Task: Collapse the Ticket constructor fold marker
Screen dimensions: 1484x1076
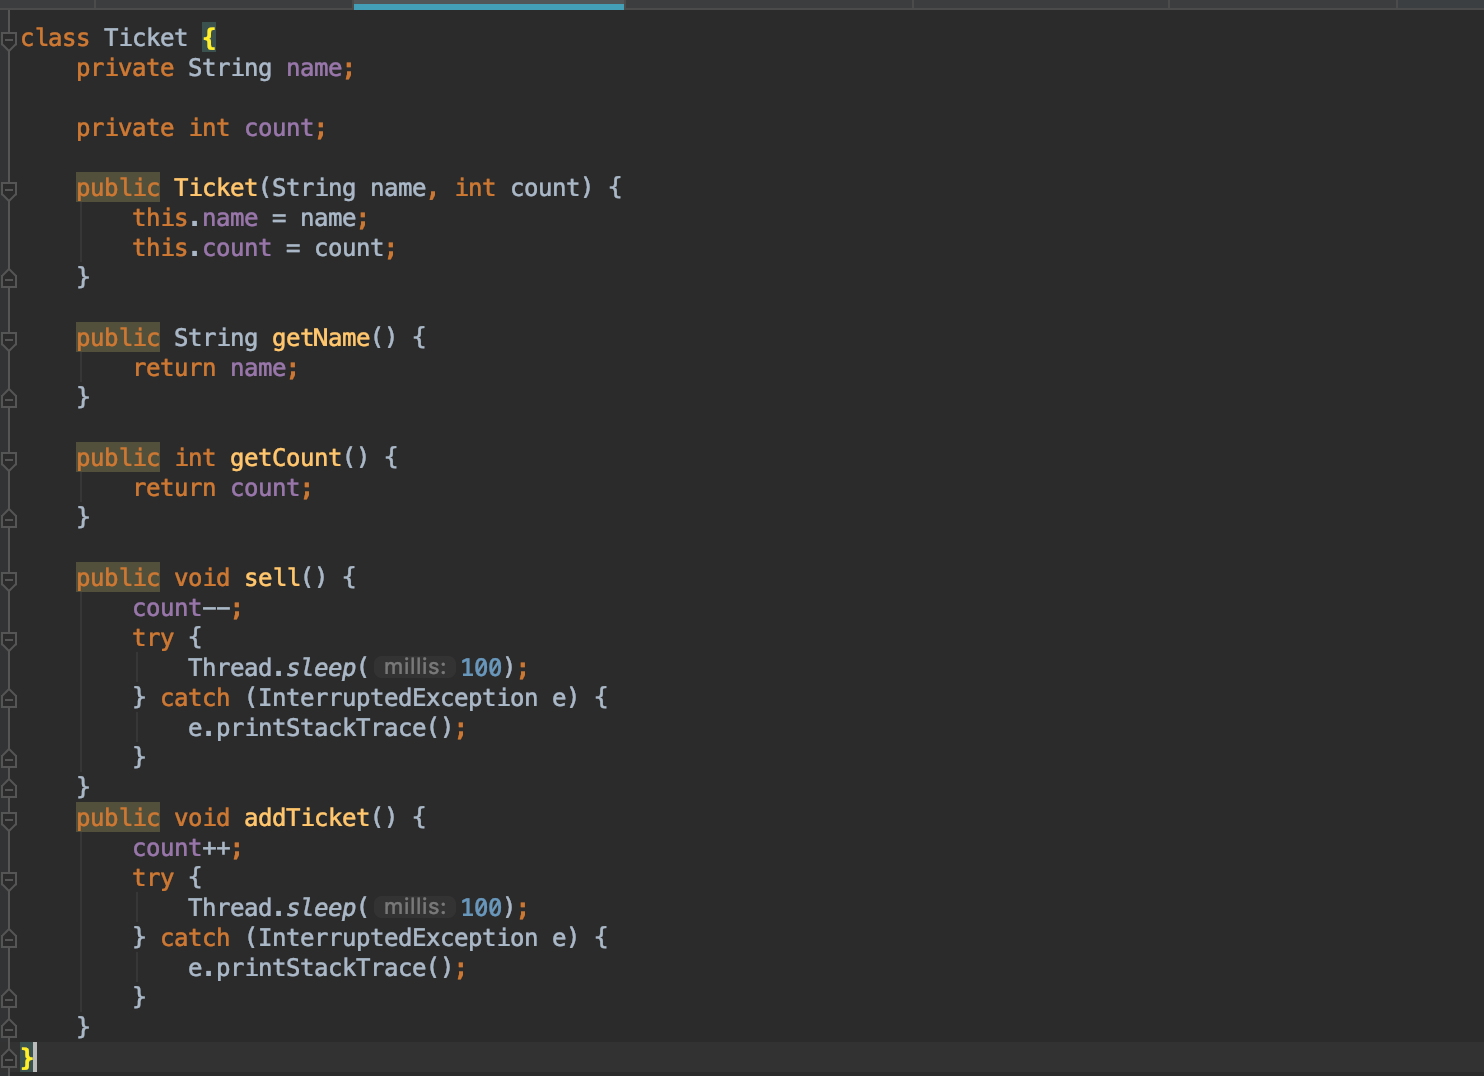Action: tap(9, 189)
